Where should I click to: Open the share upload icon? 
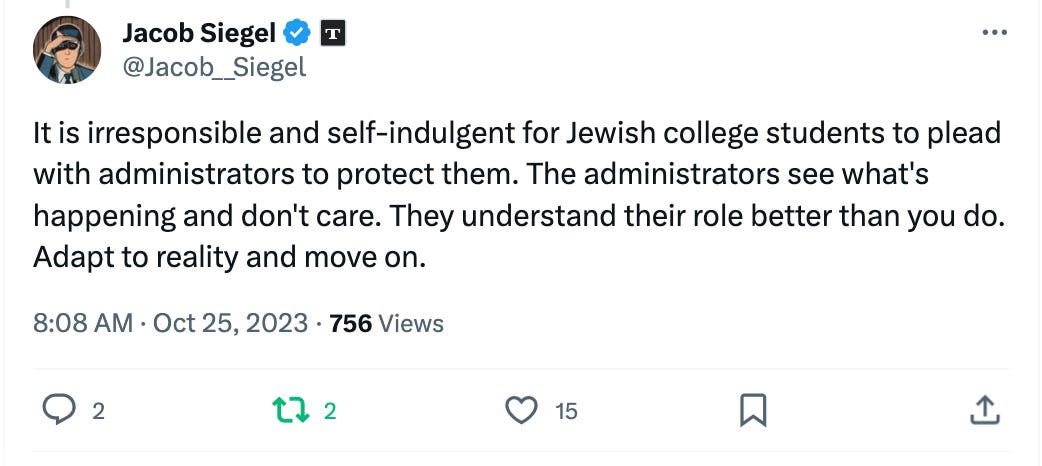(983, 409)
